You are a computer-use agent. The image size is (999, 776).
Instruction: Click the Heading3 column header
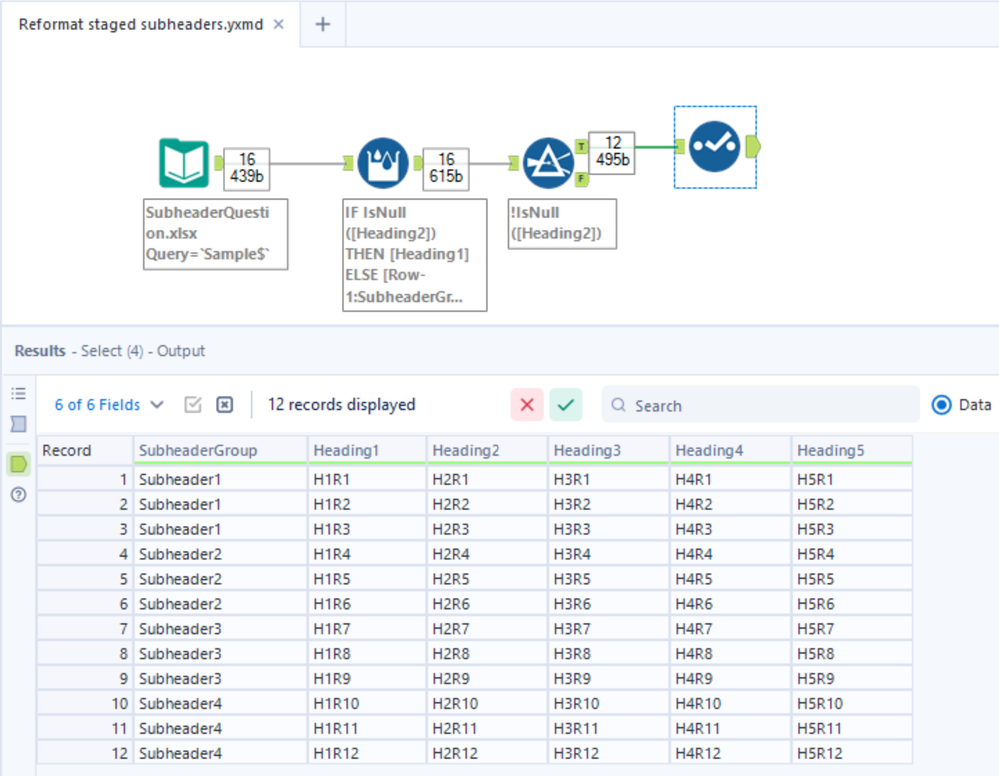[608, 450]
